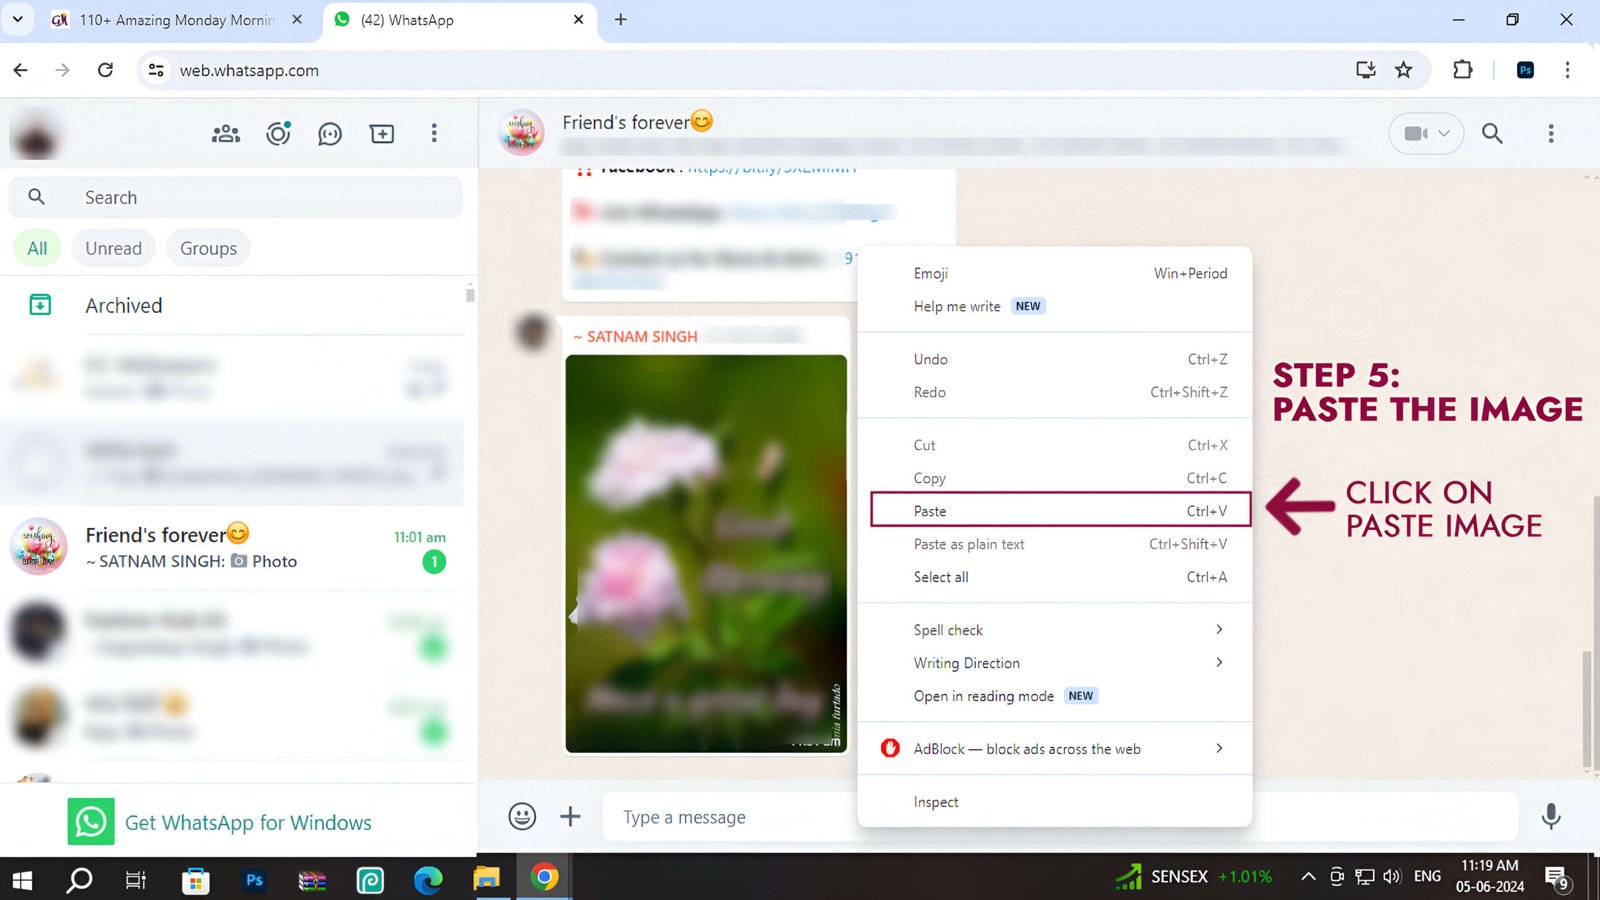Open new browser tab
Viewport: 1600px width, 900px height.
[x=620, y=20]
